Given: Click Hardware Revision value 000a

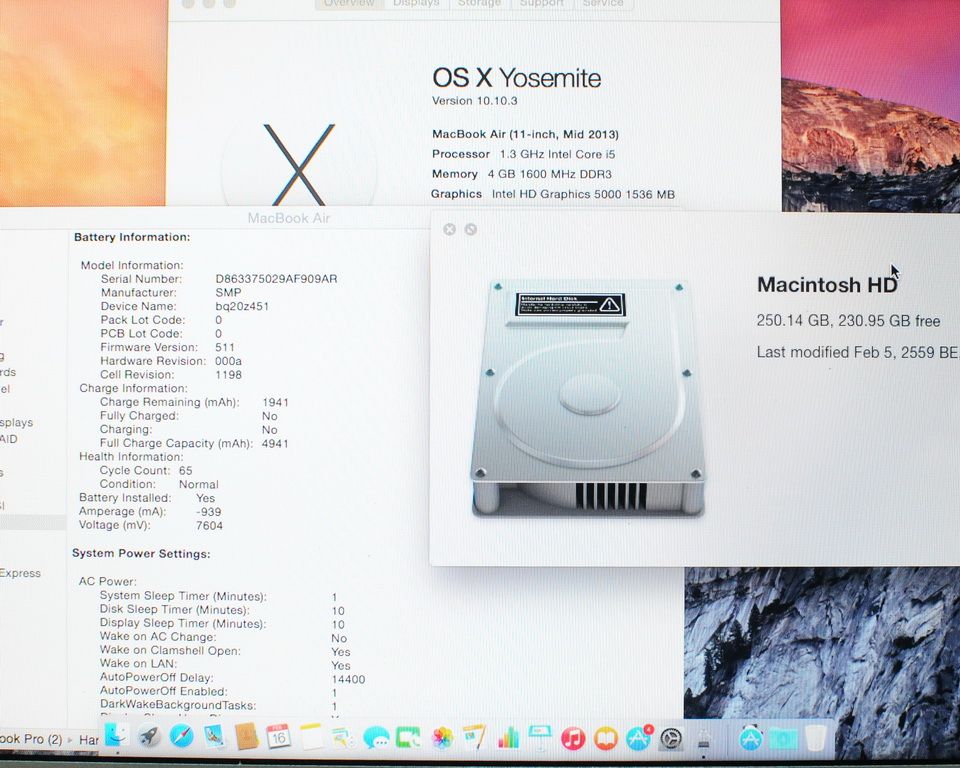Looking at the screenshot, I should coord(228,361).
